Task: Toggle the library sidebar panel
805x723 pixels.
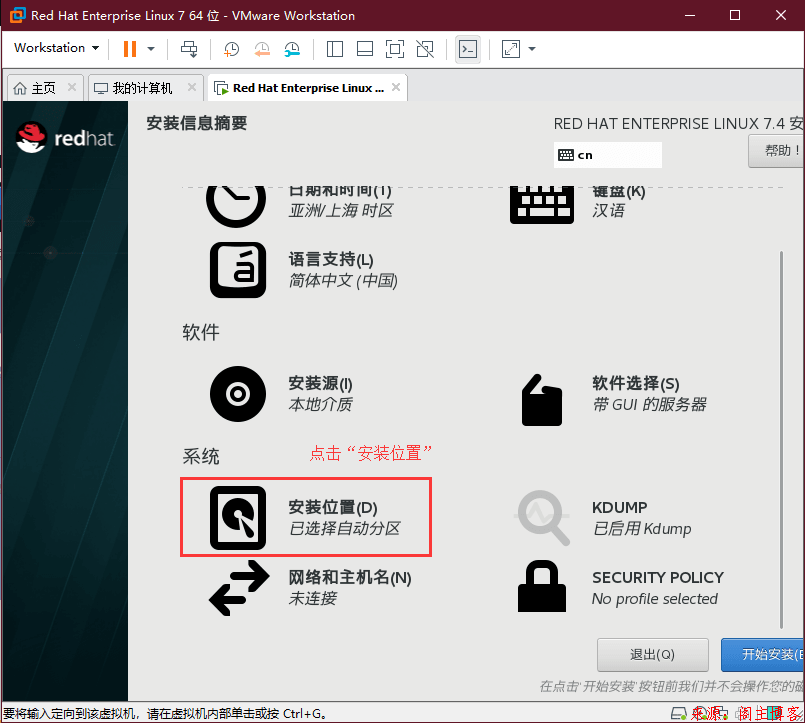Action: point(335,49)
